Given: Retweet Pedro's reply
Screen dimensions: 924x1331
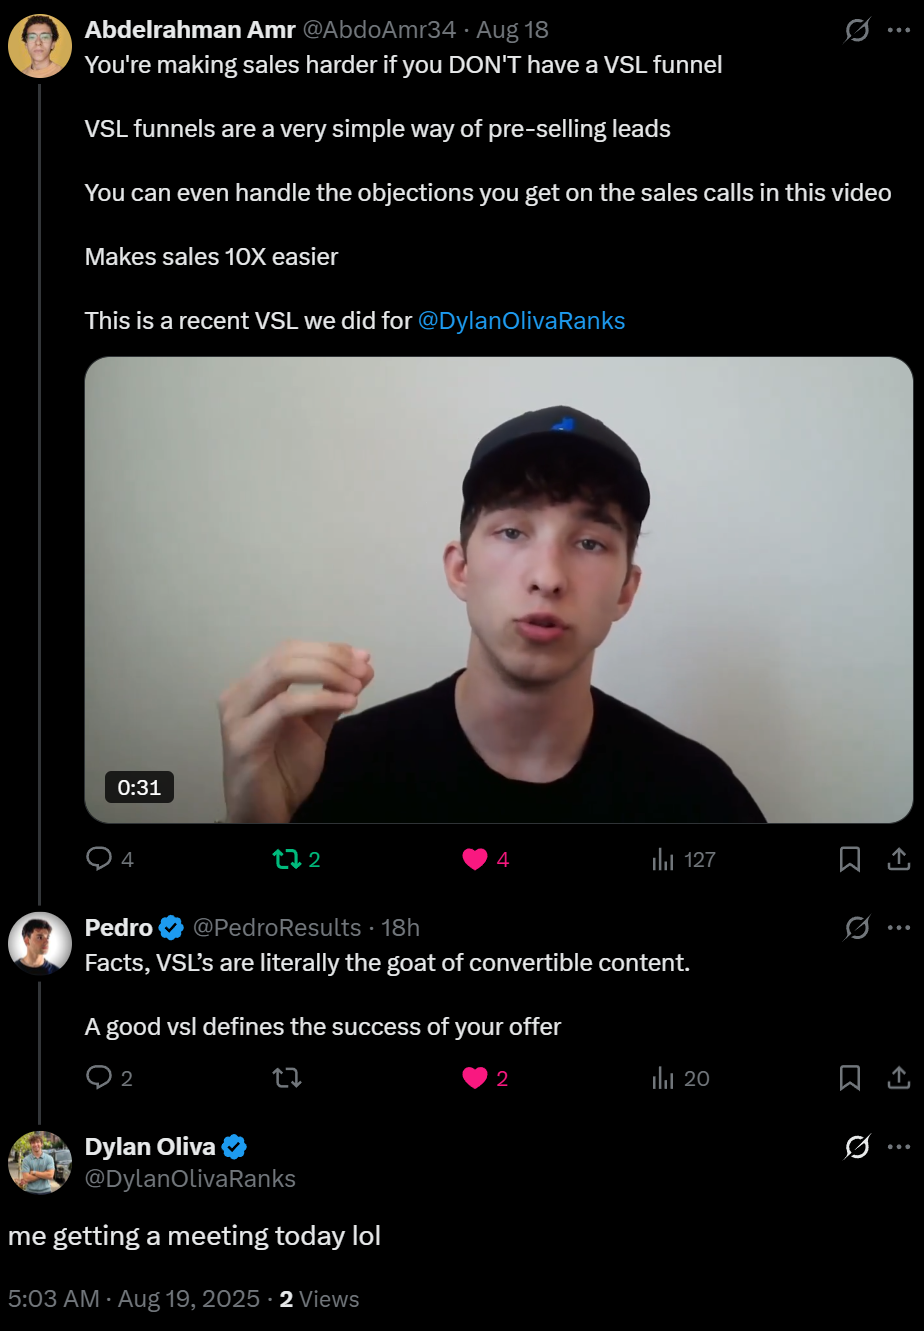Looking at the screenshot, I should coord(287,1077).
